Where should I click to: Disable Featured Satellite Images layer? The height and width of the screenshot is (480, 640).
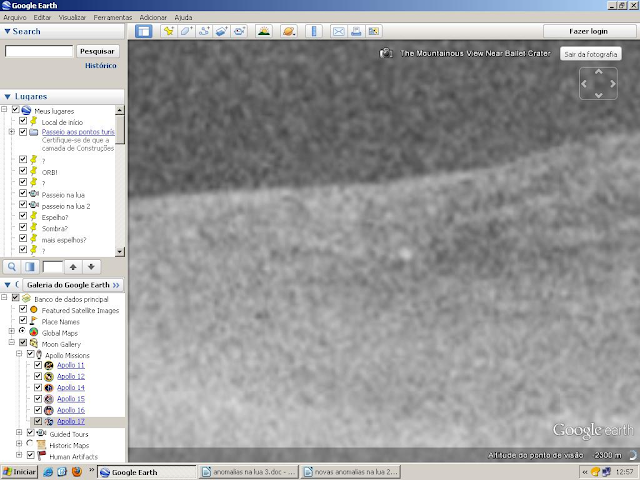point(23,309)
